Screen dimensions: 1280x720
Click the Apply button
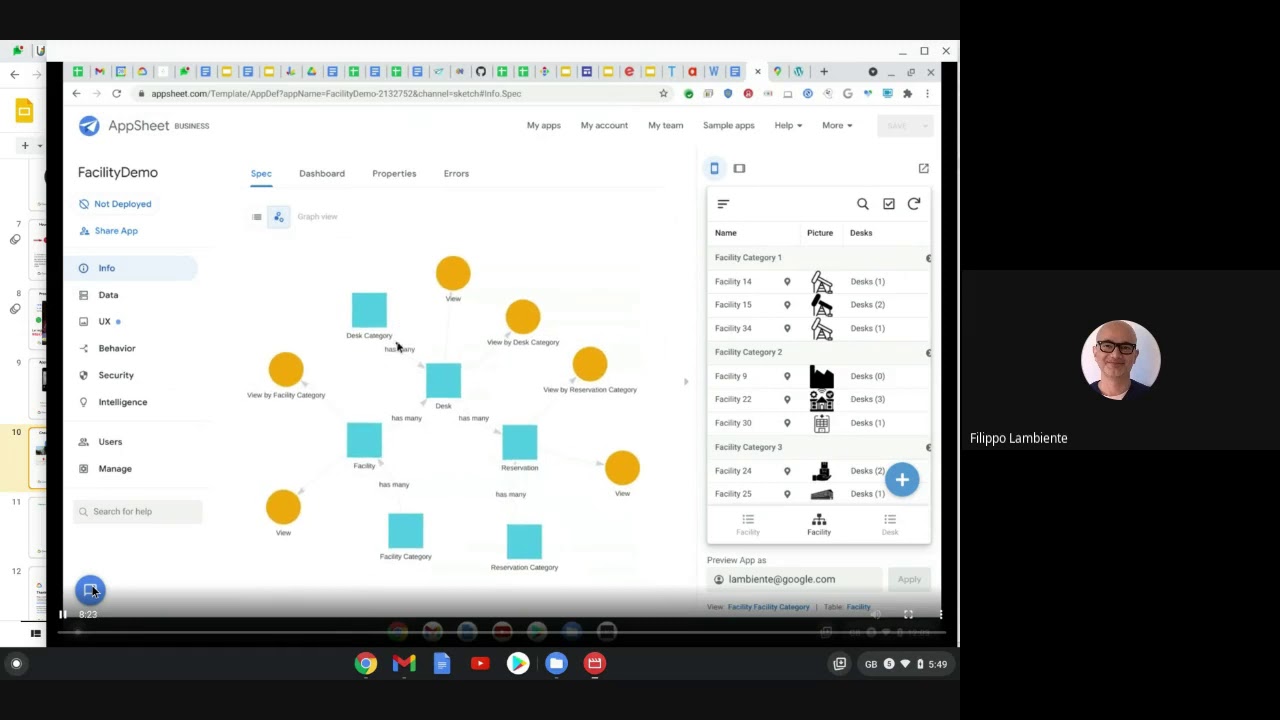coord(909,579)
